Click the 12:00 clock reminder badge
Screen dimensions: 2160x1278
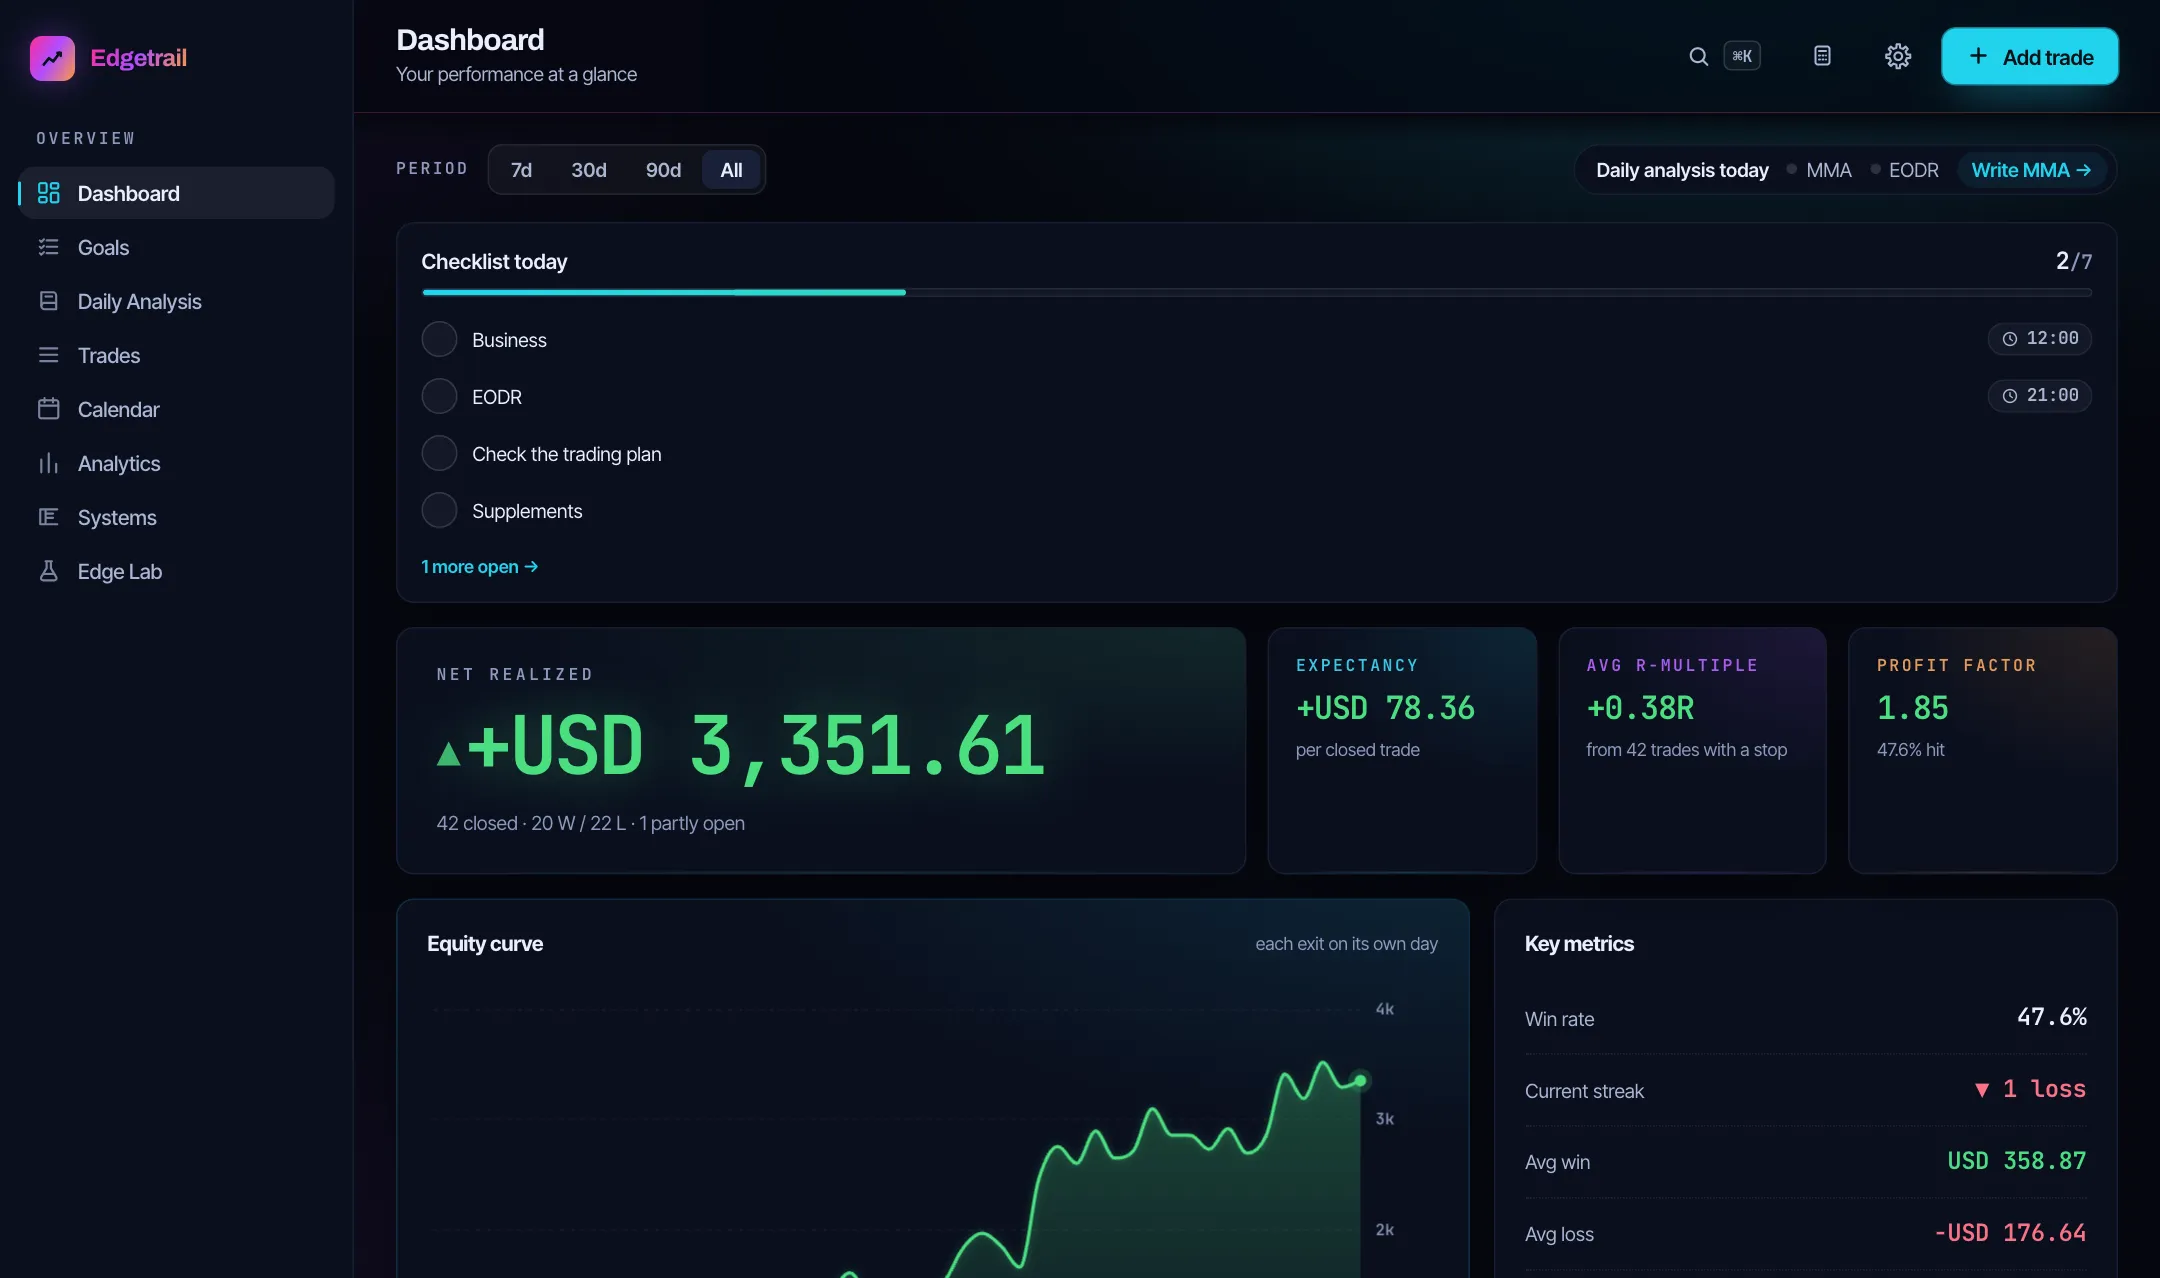pyautogui.click(x=2040, y=339)
